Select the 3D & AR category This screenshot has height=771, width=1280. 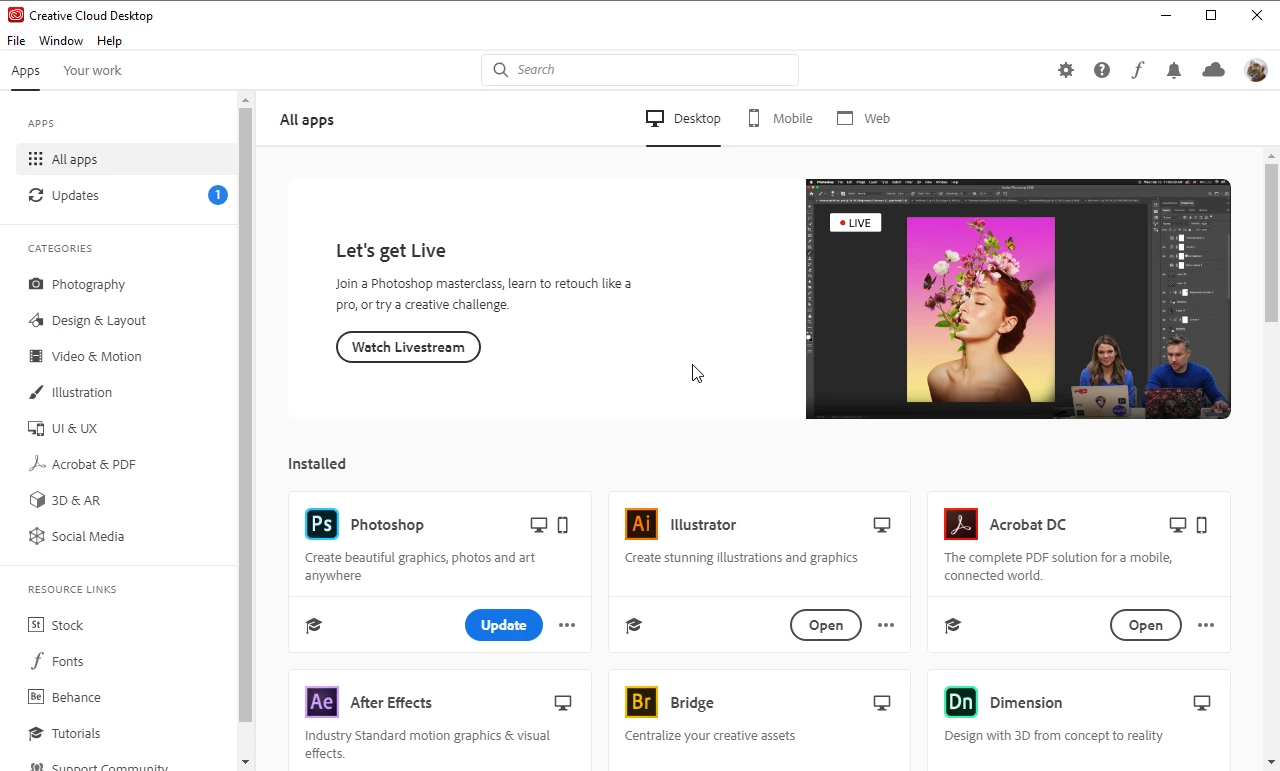point(63,500)
